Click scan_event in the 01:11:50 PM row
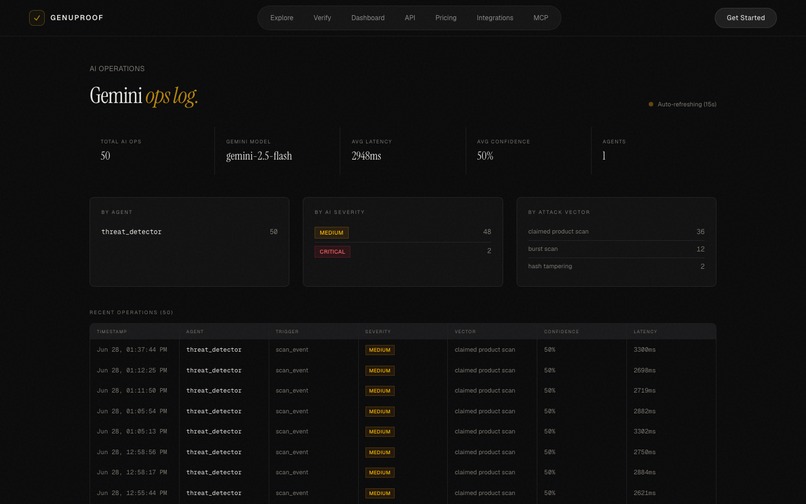Viewport: 806px width, 504px height. pyautogui.click(x=292, y=391)
